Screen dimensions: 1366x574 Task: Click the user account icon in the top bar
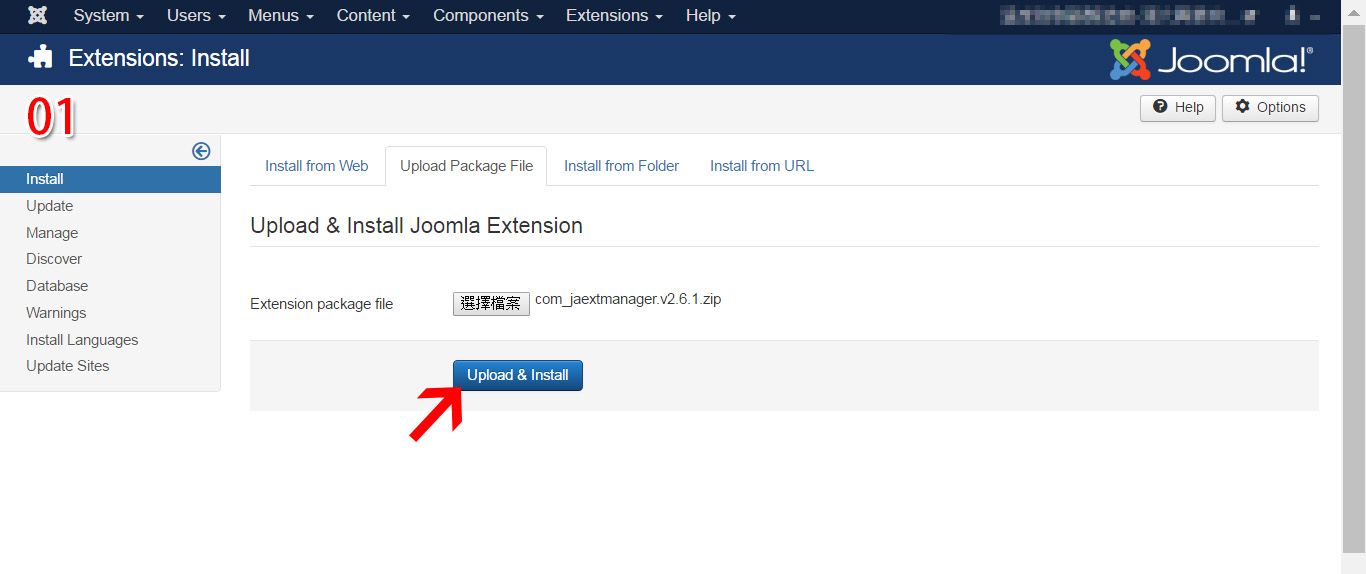[x=1292, y=16]
